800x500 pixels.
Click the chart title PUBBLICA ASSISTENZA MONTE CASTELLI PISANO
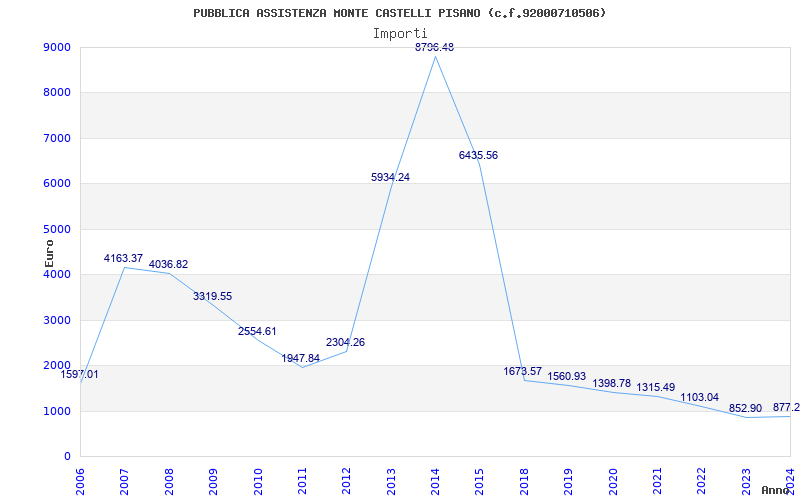point(399,13)
